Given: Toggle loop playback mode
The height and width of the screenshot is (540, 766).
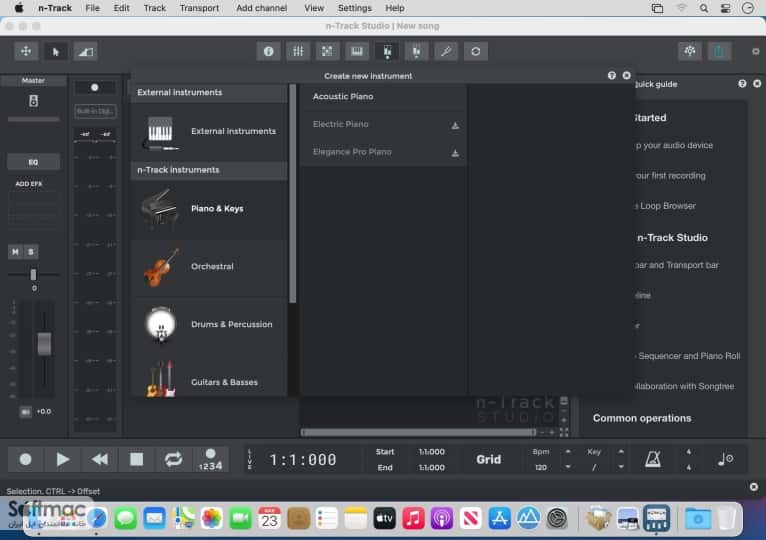Looking at the screenshot, I should pos(173,459).
